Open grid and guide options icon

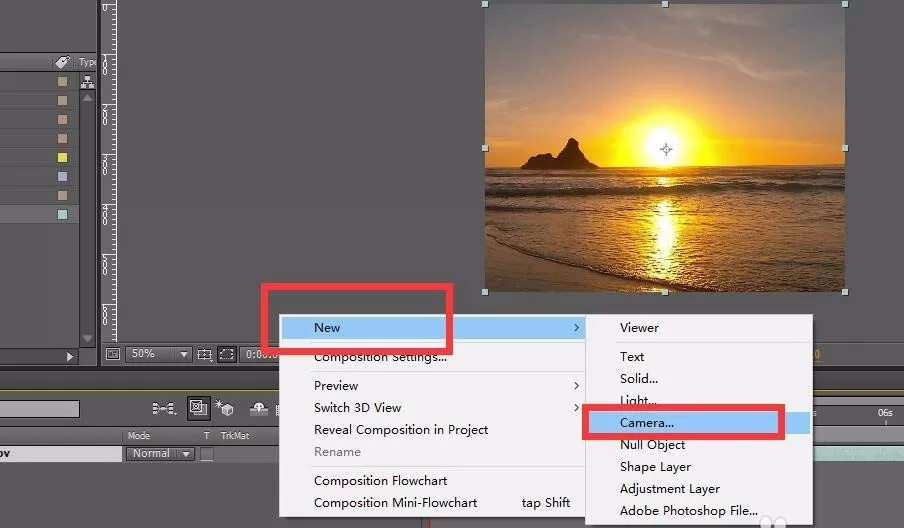point(205,354)
